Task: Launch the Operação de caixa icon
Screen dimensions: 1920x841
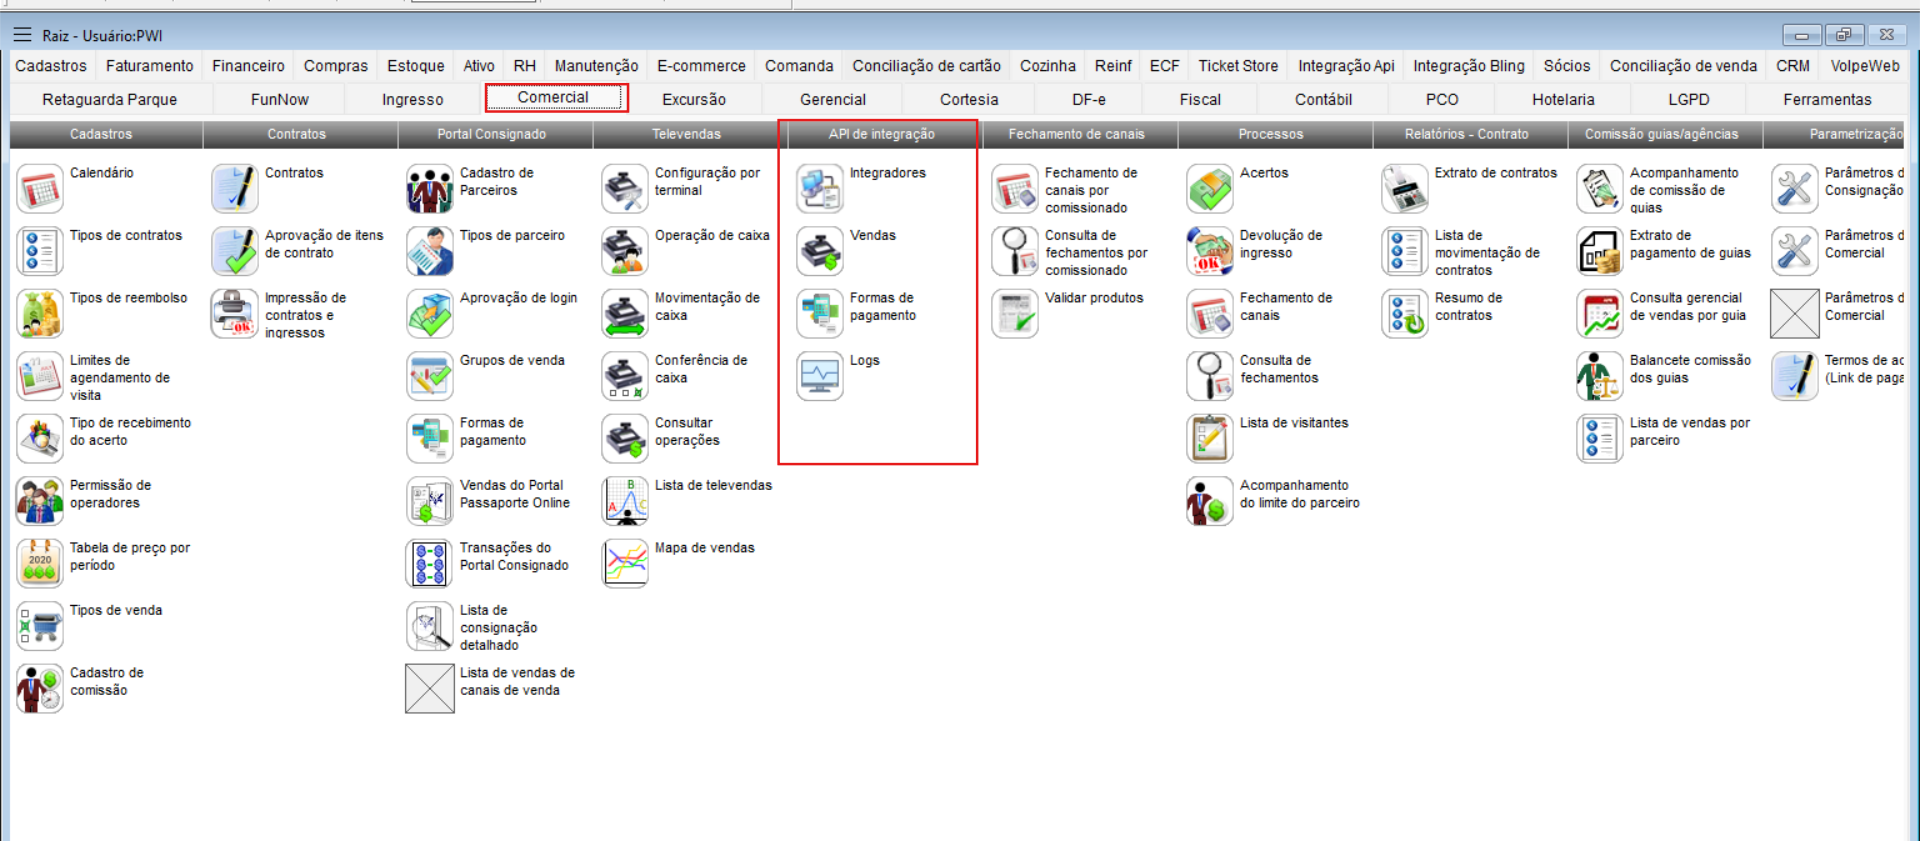Action: (x=625, y=252)
